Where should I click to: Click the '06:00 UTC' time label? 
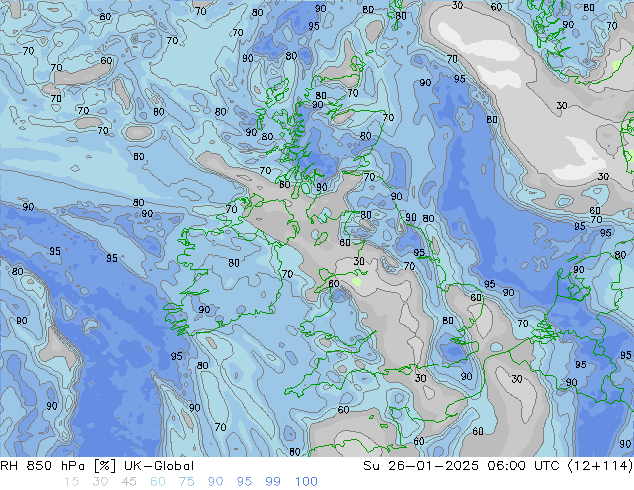point(523,466)
